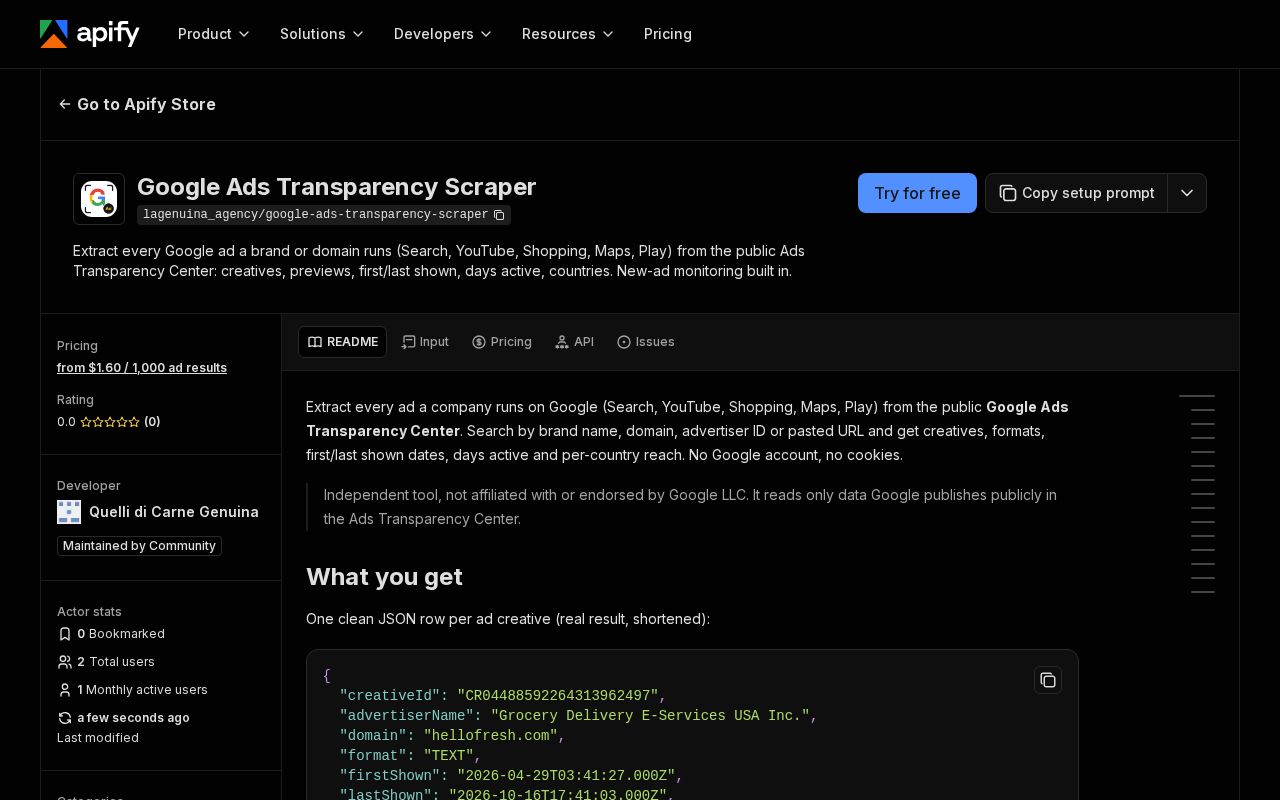Click the rating stars

click(110, 422)
